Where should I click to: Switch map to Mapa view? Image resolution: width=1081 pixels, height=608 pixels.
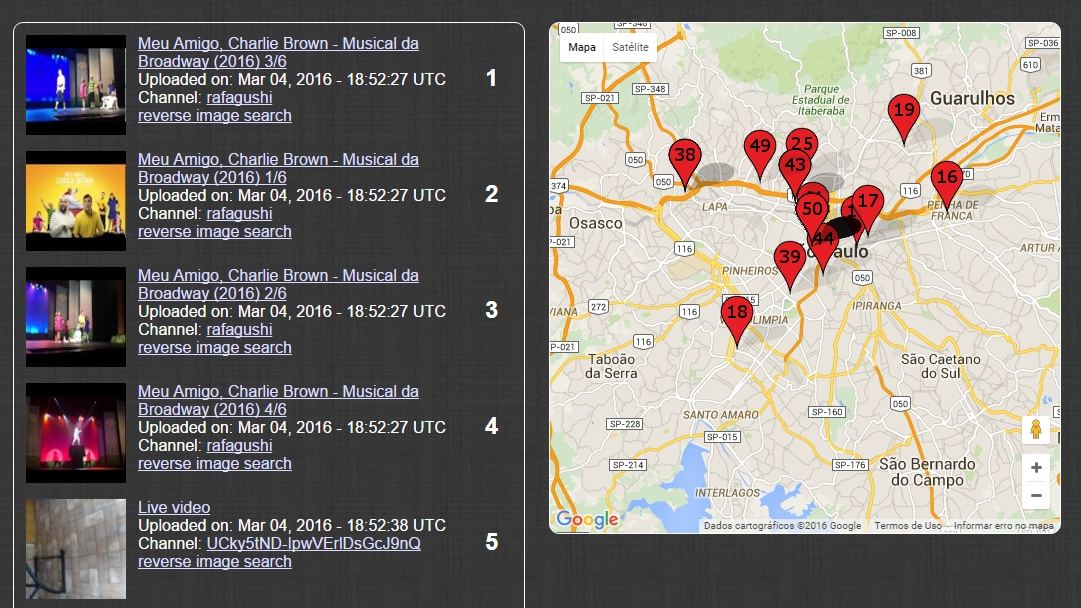point(582,47)
